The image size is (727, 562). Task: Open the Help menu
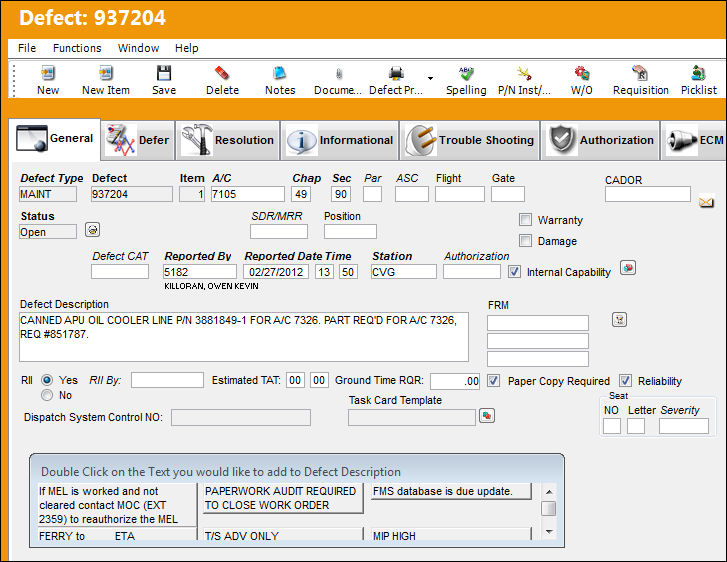(186, 48)
